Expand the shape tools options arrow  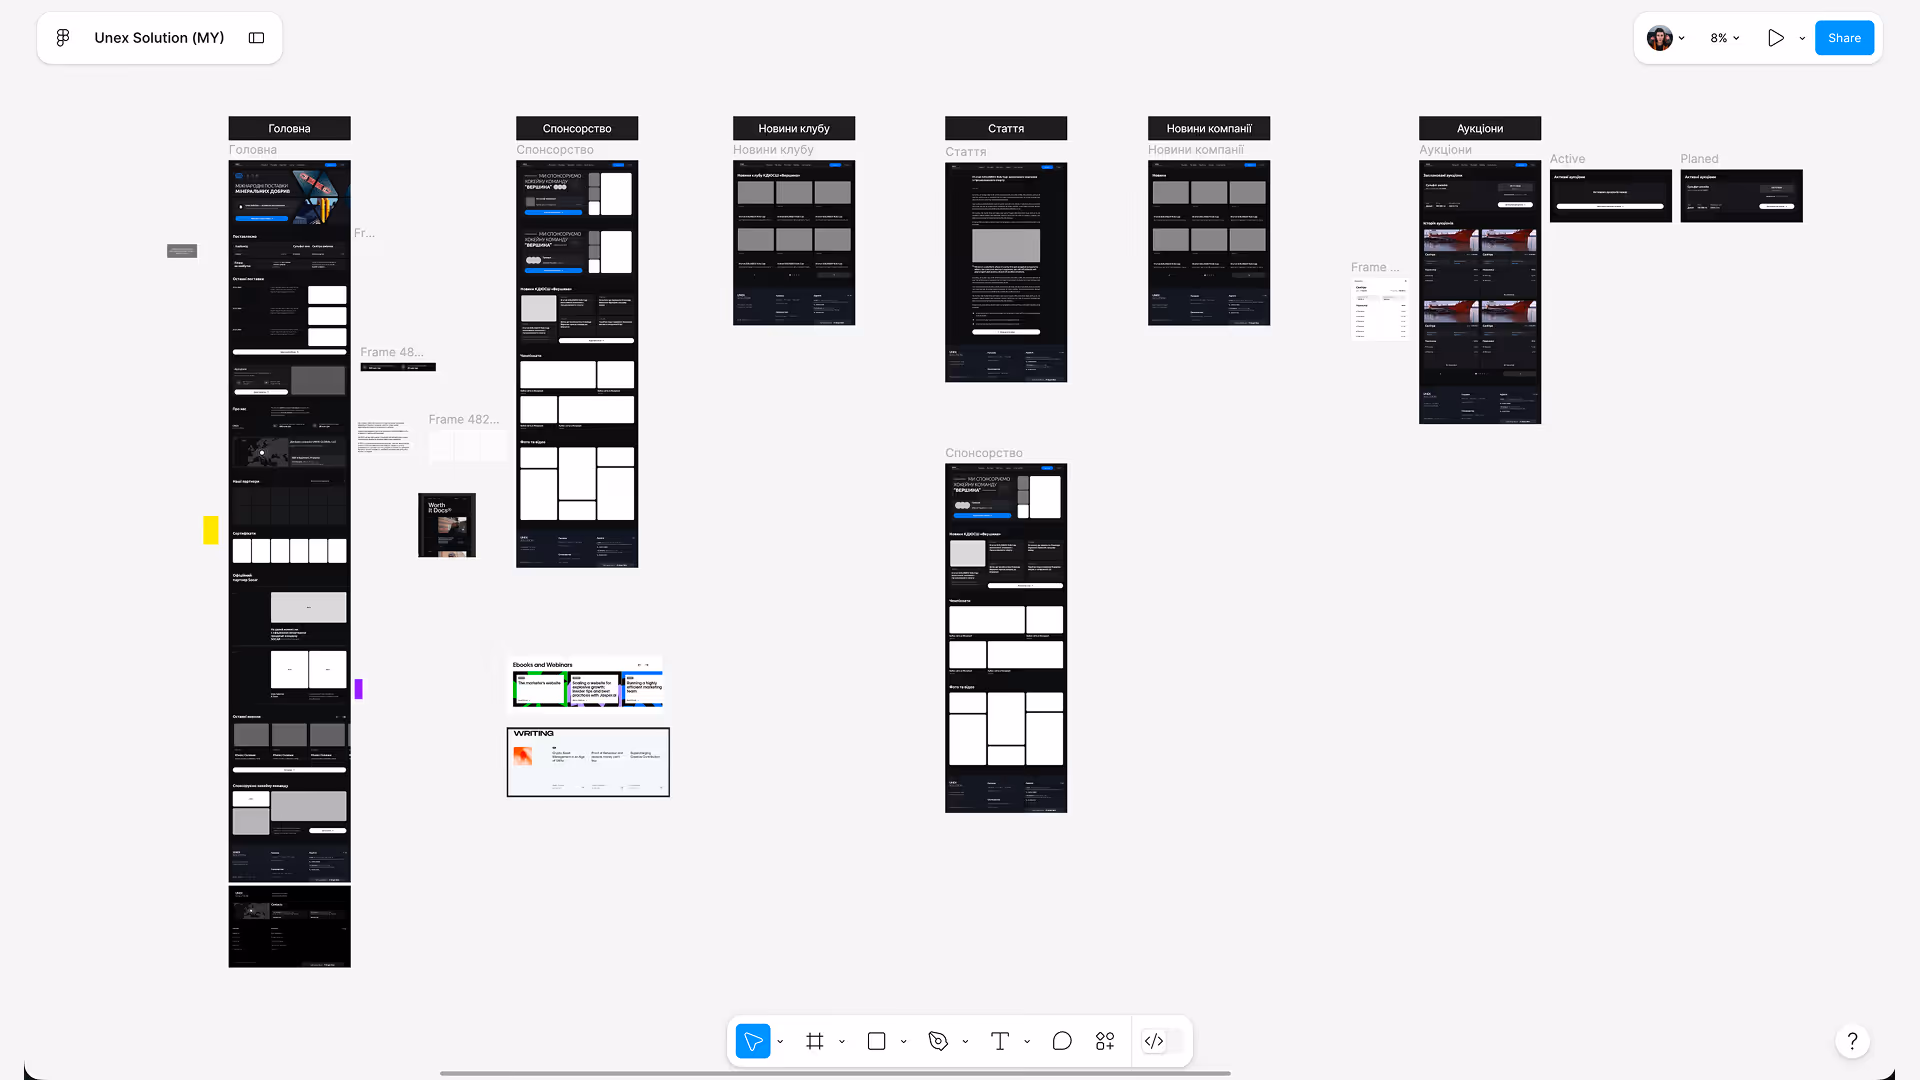coord(904,1042)
